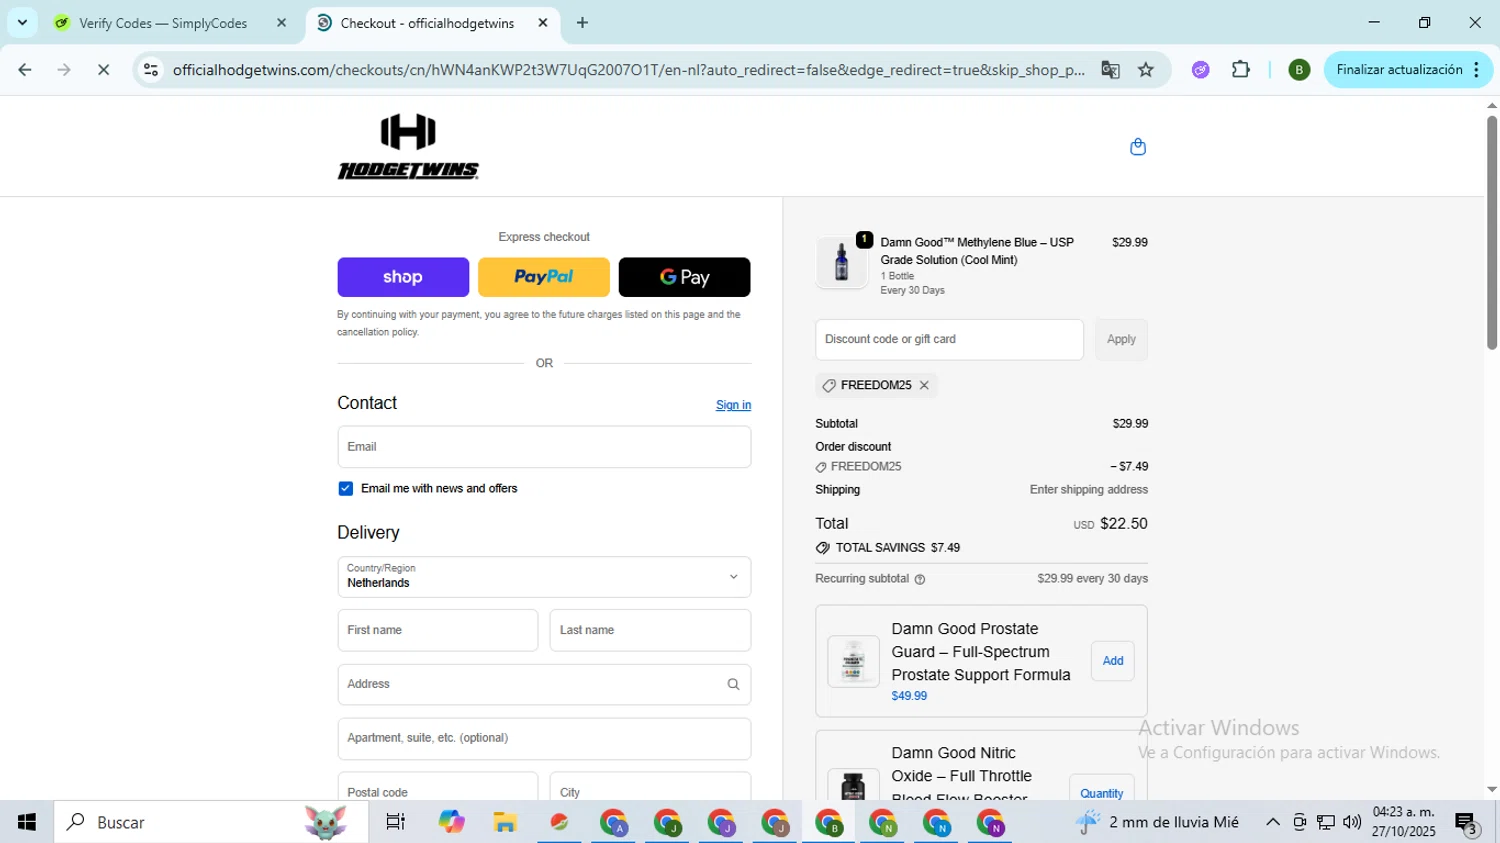Show hidden system tray icons
Screen dimensions: 1500x843
coord(1272,822)
